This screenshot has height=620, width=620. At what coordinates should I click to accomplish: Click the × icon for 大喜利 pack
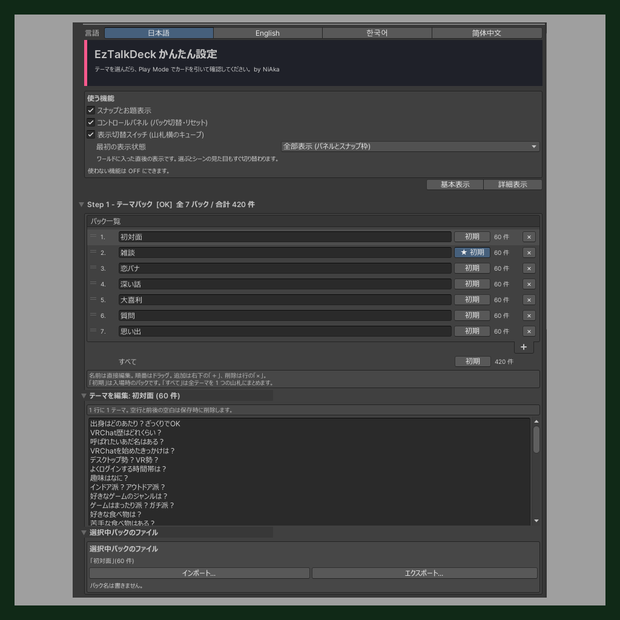pyautogui.click(x=529, y=300)
